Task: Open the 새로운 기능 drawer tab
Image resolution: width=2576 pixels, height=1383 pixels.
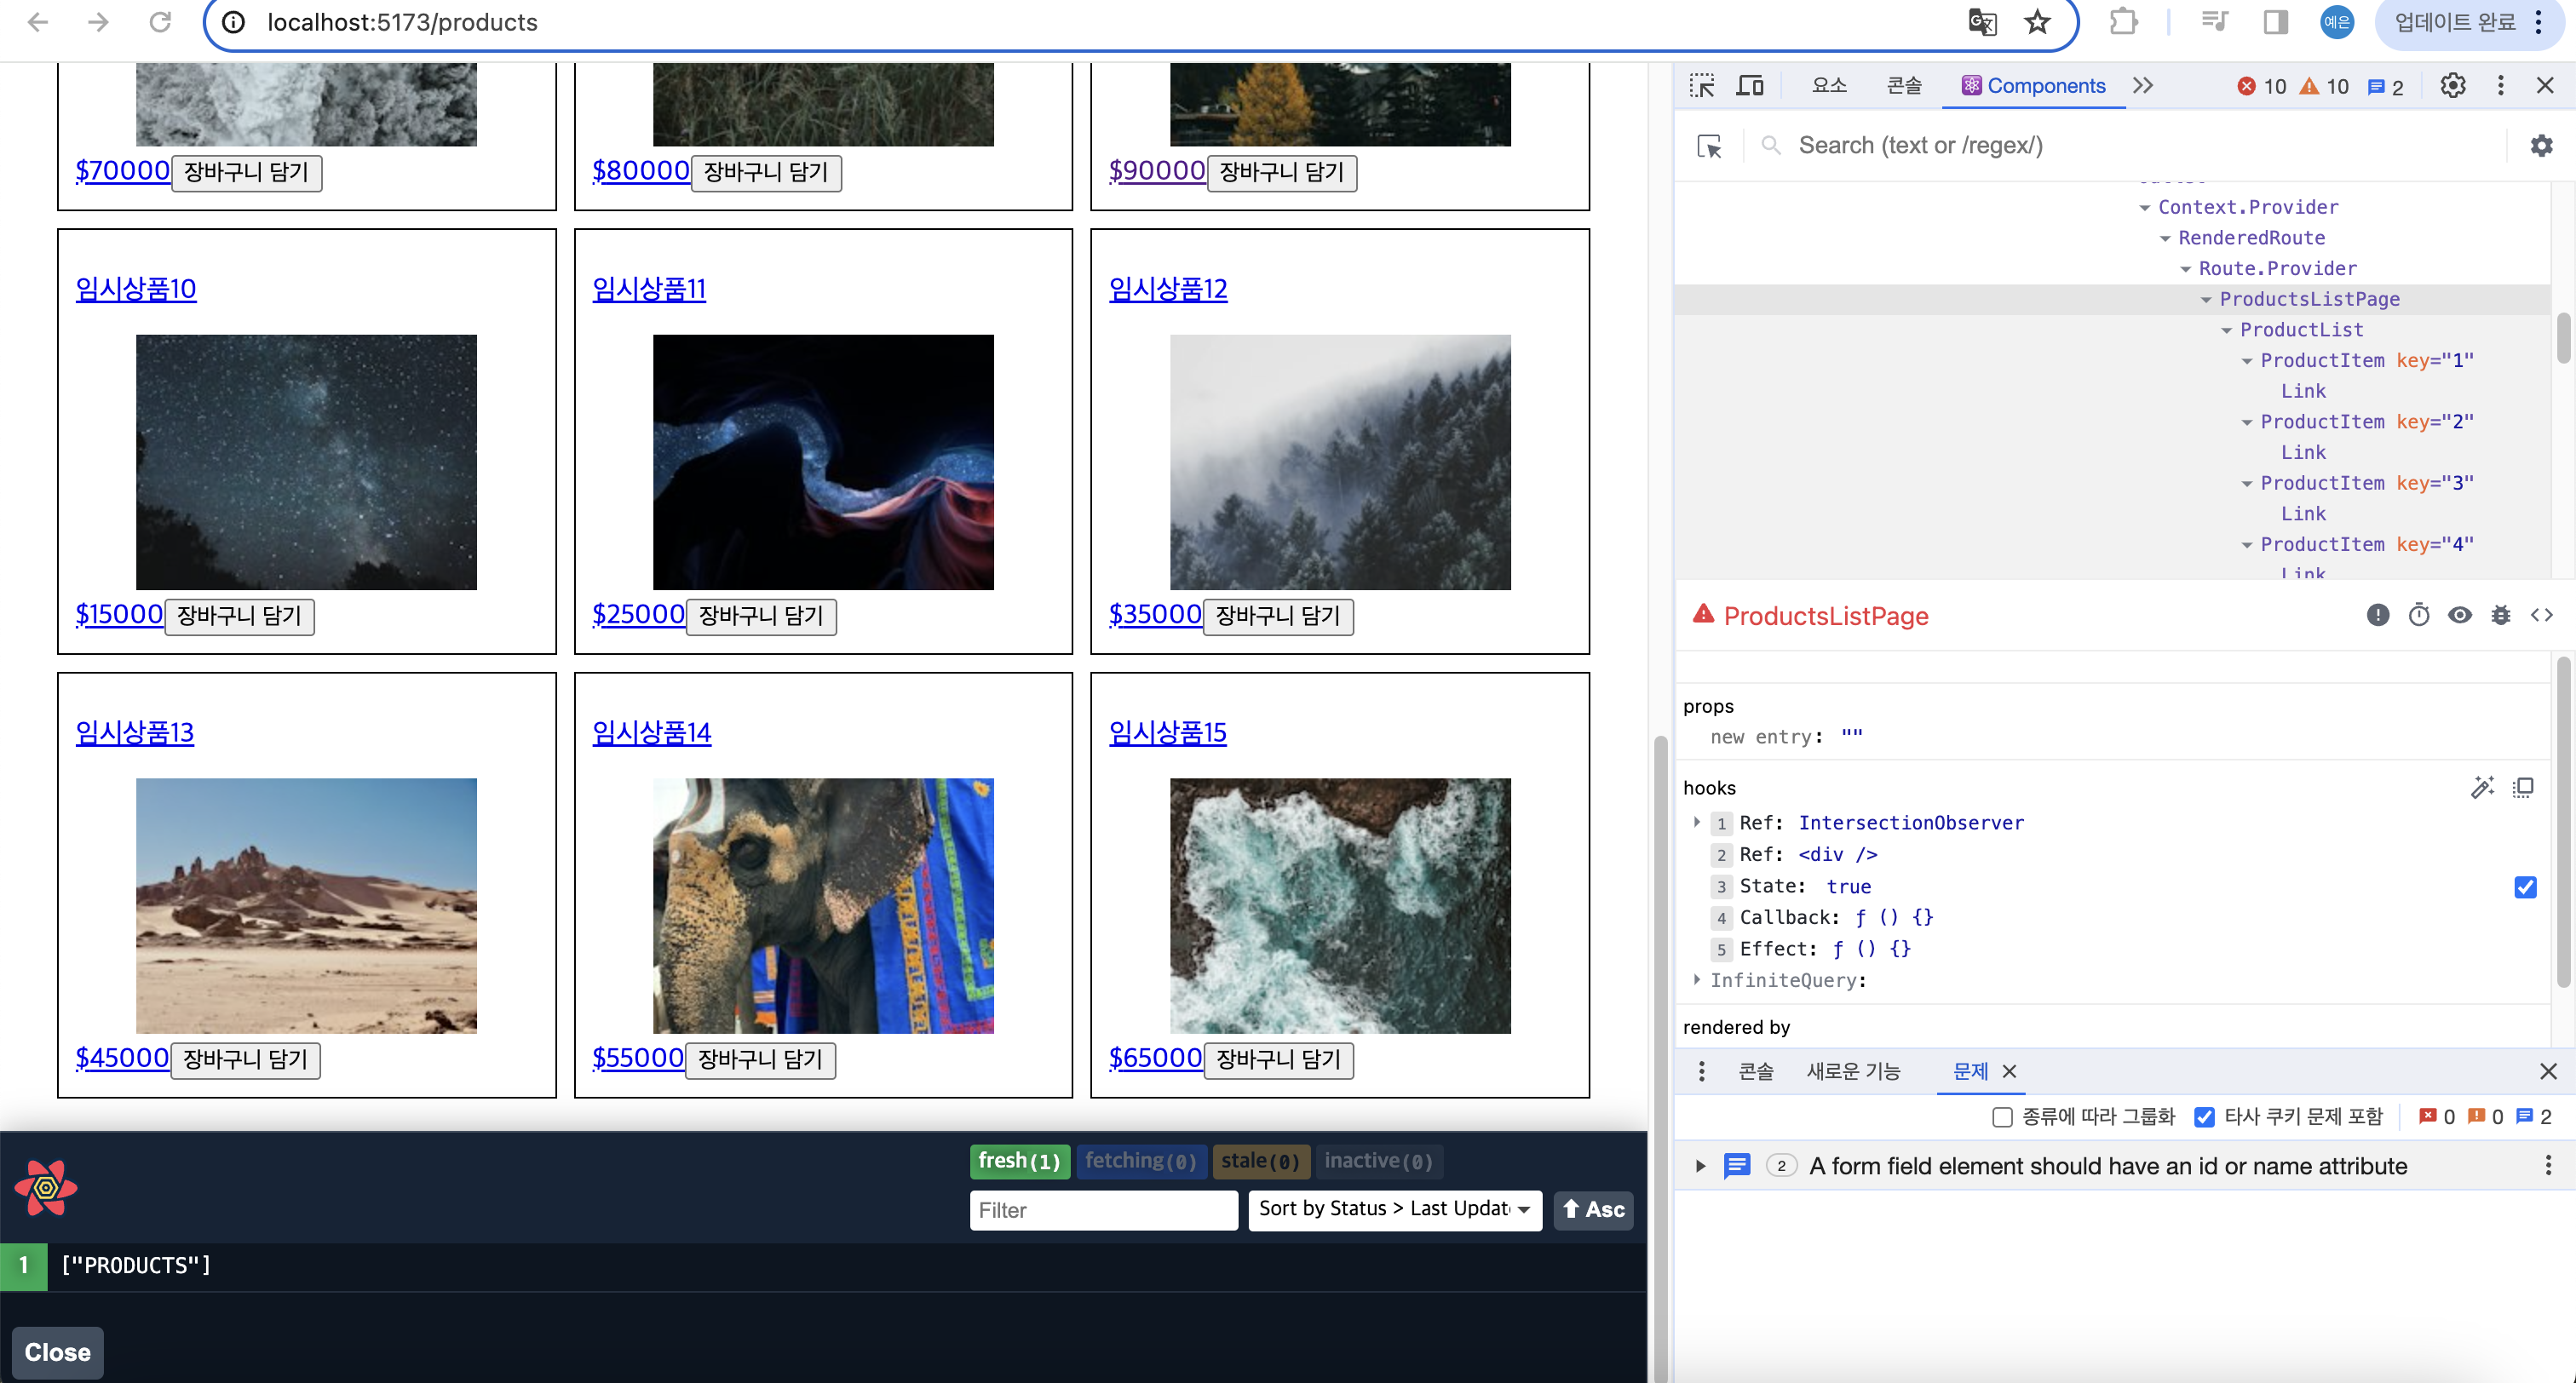Action: tap(1853, 1071)
